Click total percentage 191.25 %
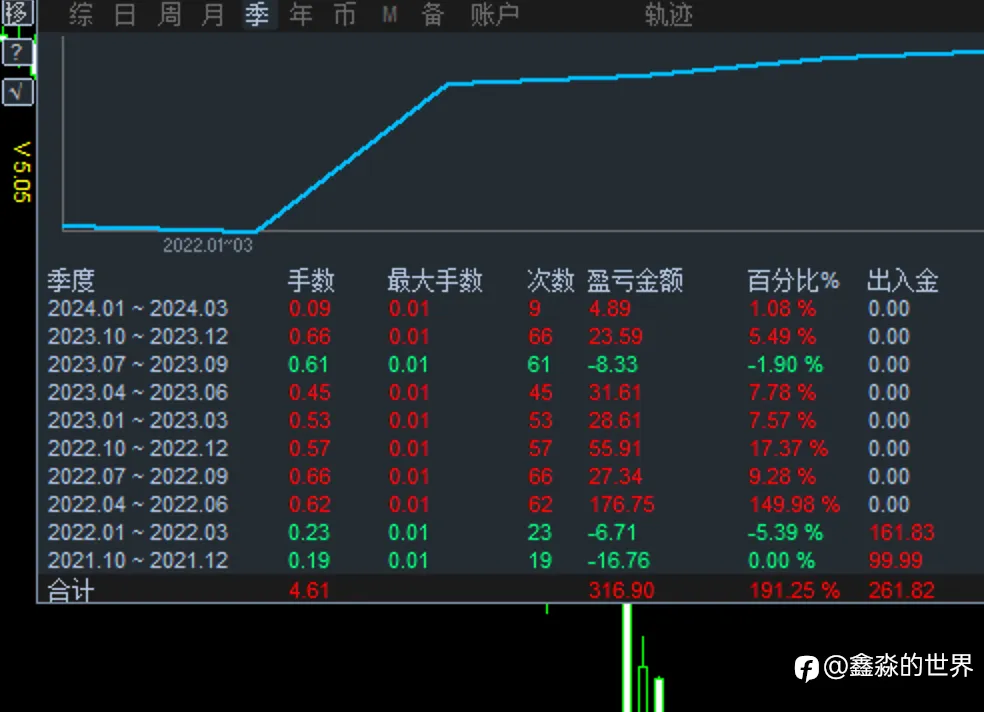The width and height of the screenshot is (984, 712). click(x=794, y=590)
